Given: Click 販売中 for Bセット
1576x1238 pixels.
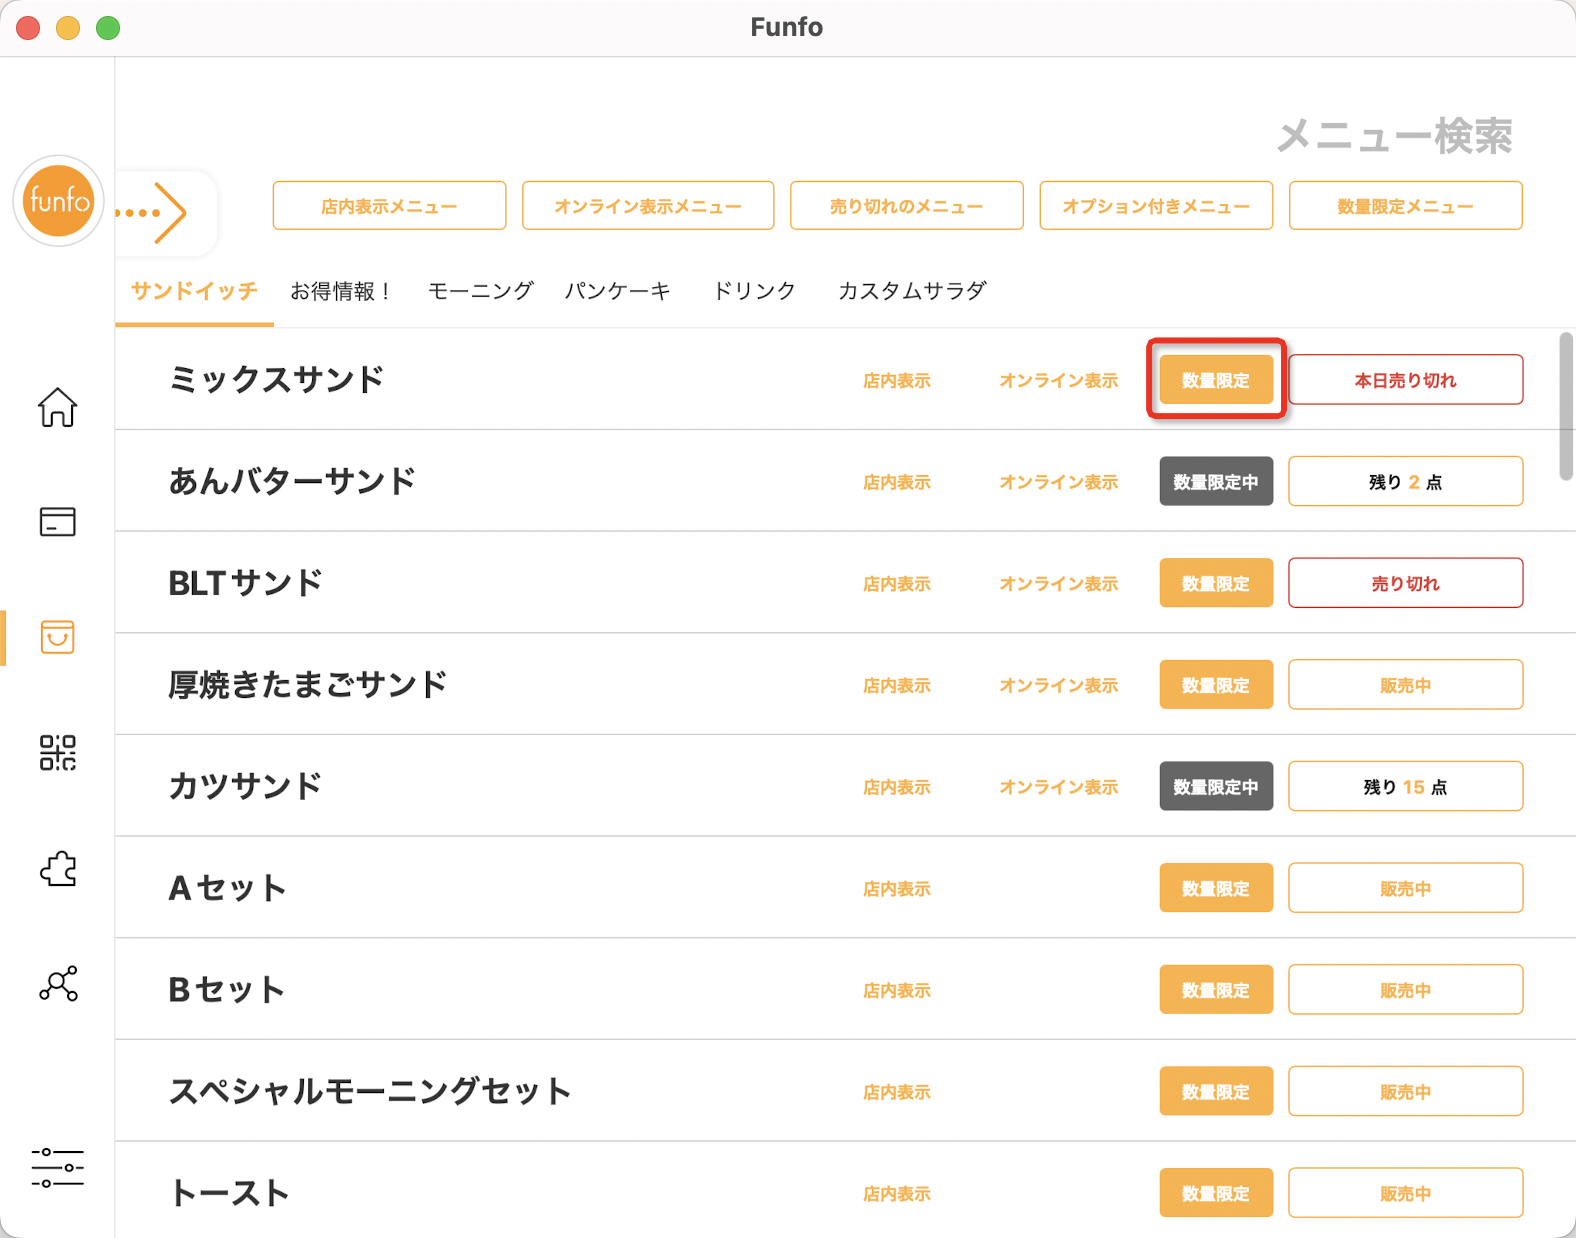Looking at the screenshot, I should tap(1405, 990).
